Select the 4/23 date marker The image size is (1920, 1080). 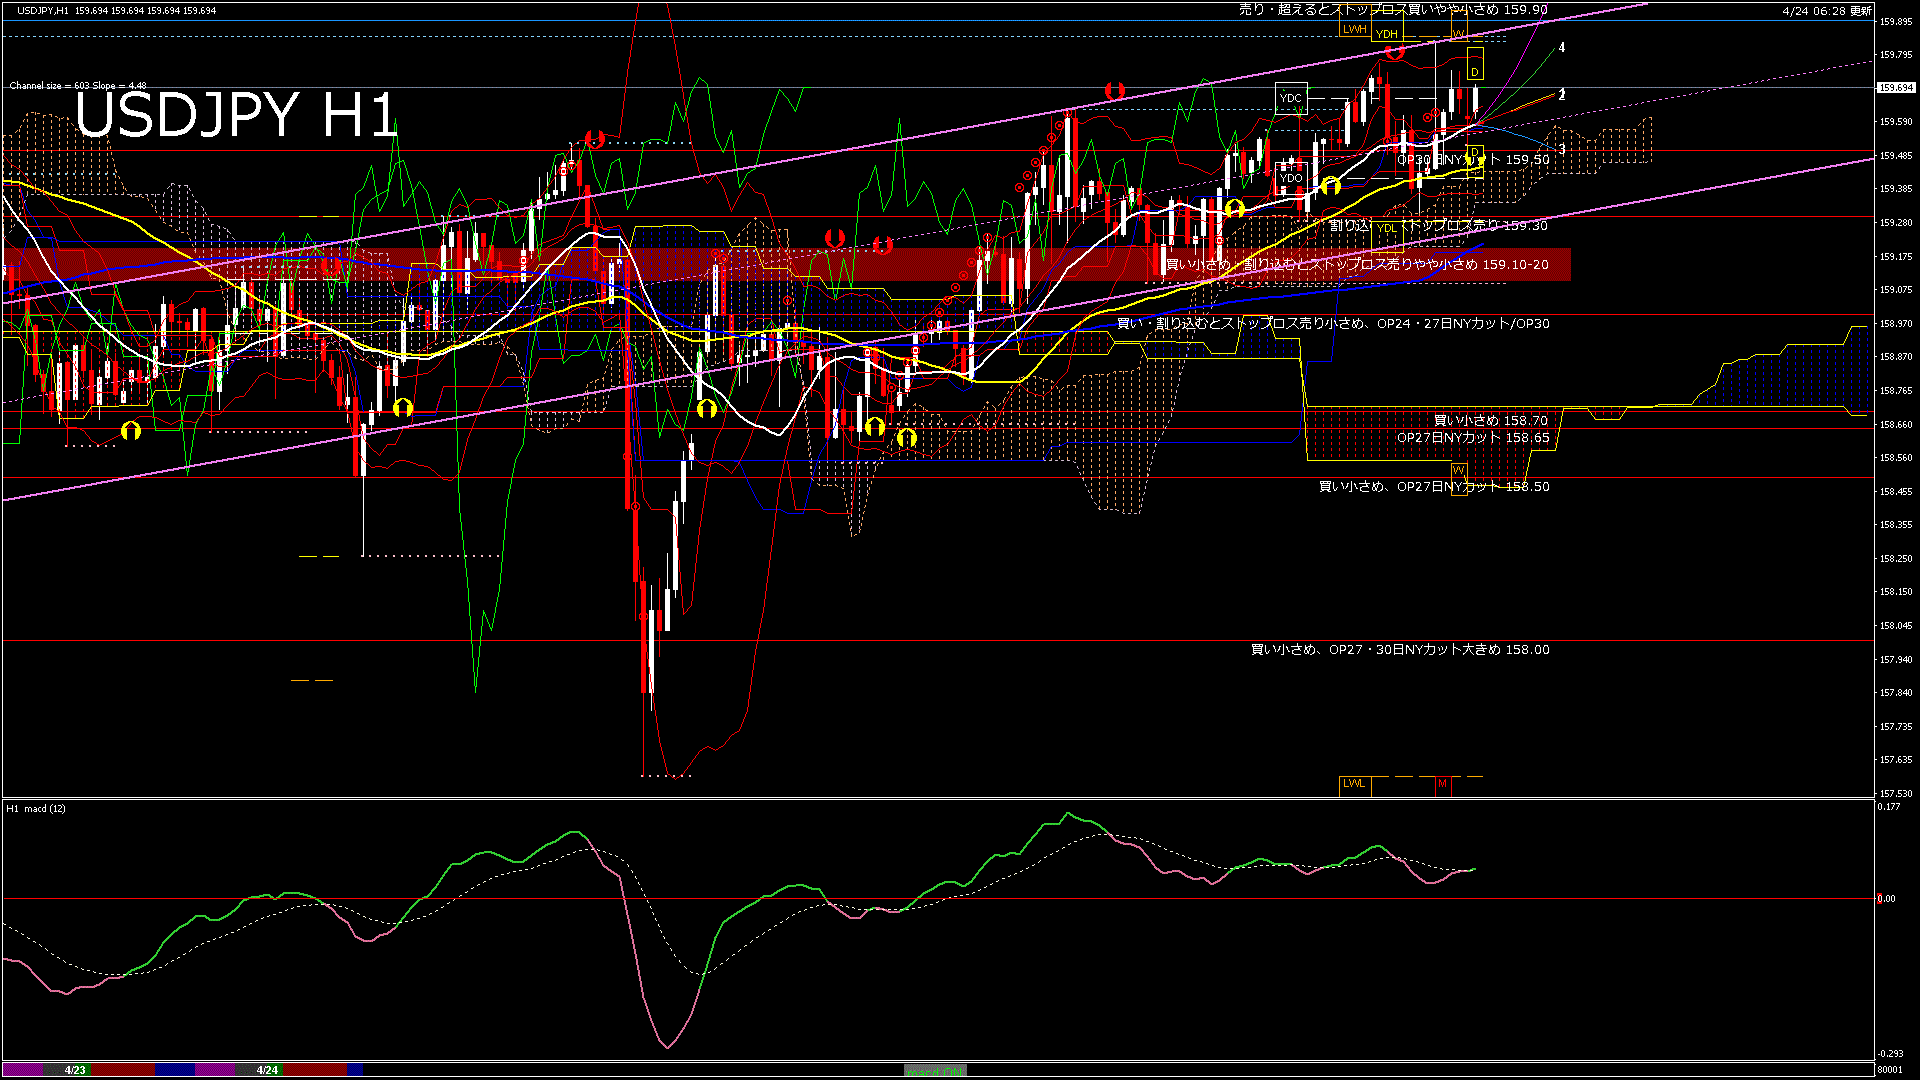[x=75, y=1070]
